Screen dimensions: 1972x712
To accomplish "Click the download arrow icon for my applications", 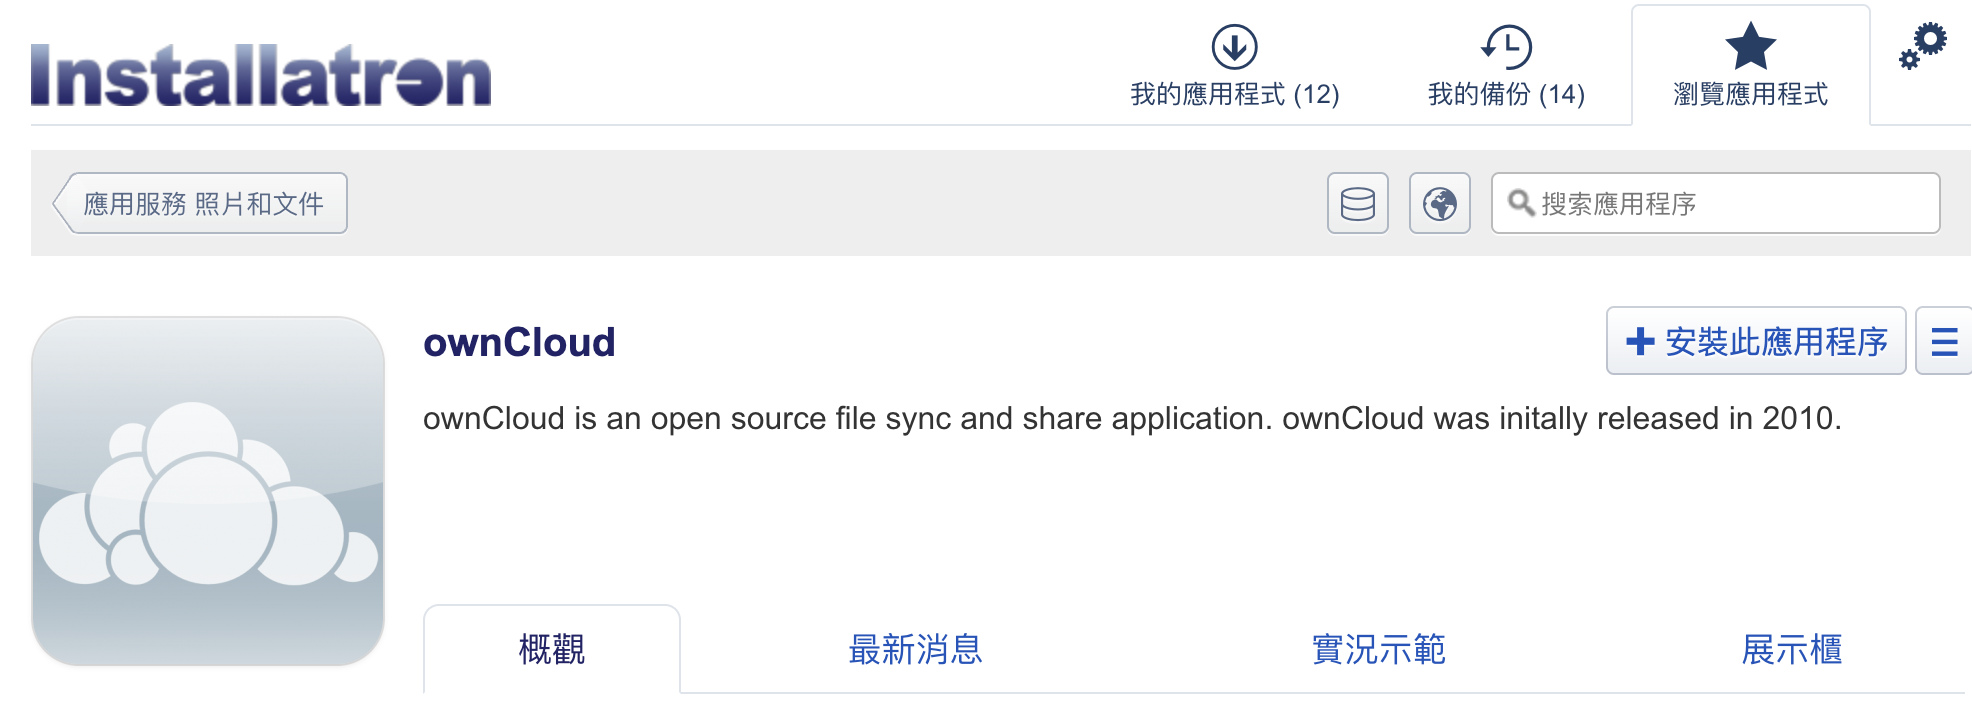I will [x=1234, y=46].
